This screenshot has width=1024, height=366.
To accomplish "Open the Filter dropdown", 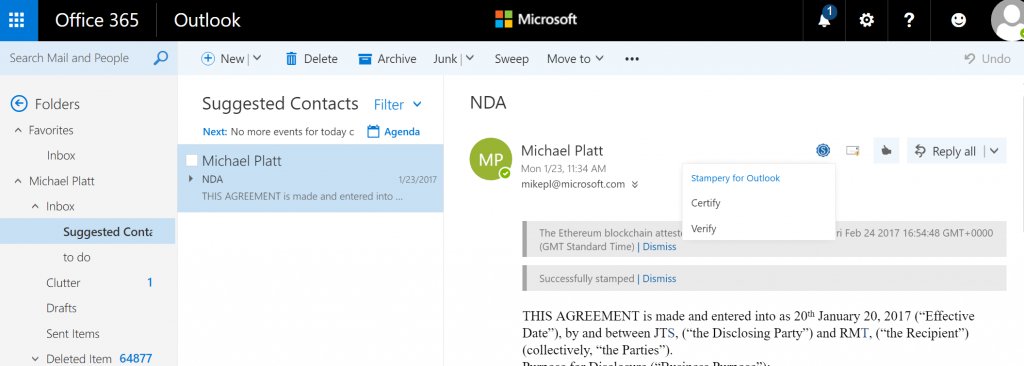I will pos(398,105).
